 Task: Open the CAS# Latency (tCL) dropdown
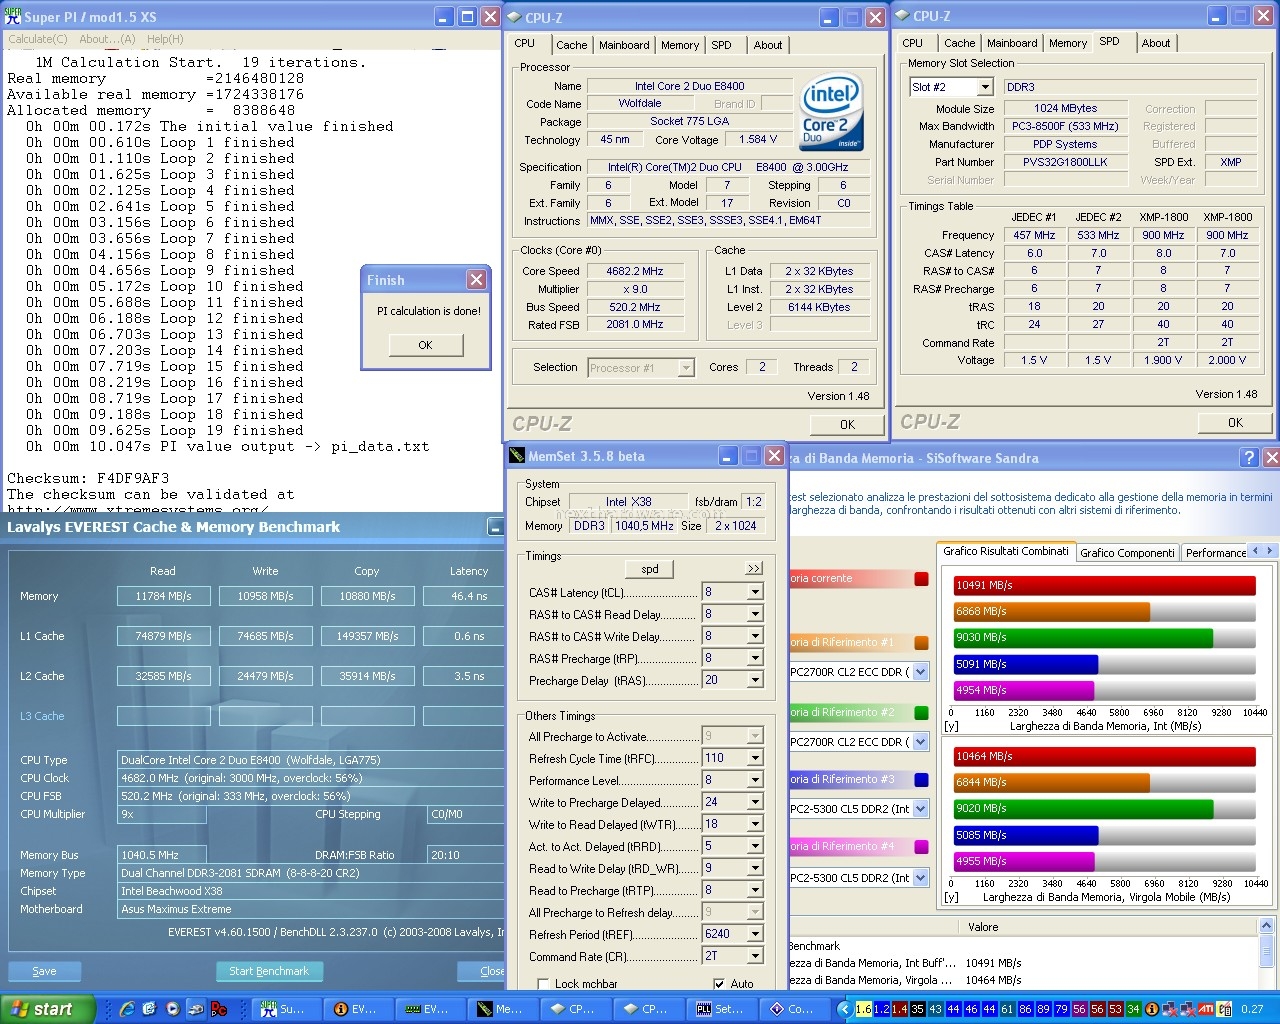(755, 592)
